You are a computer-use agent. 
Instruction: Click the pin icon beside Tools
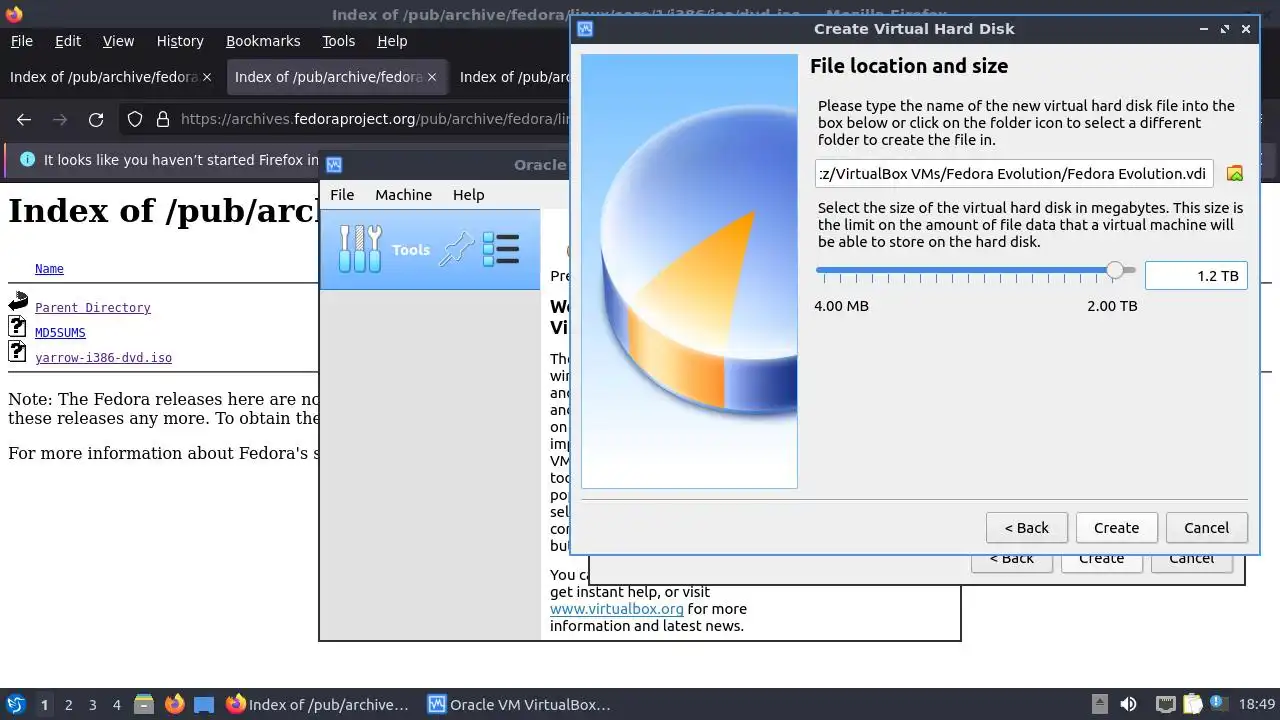[x=457, y=249]
